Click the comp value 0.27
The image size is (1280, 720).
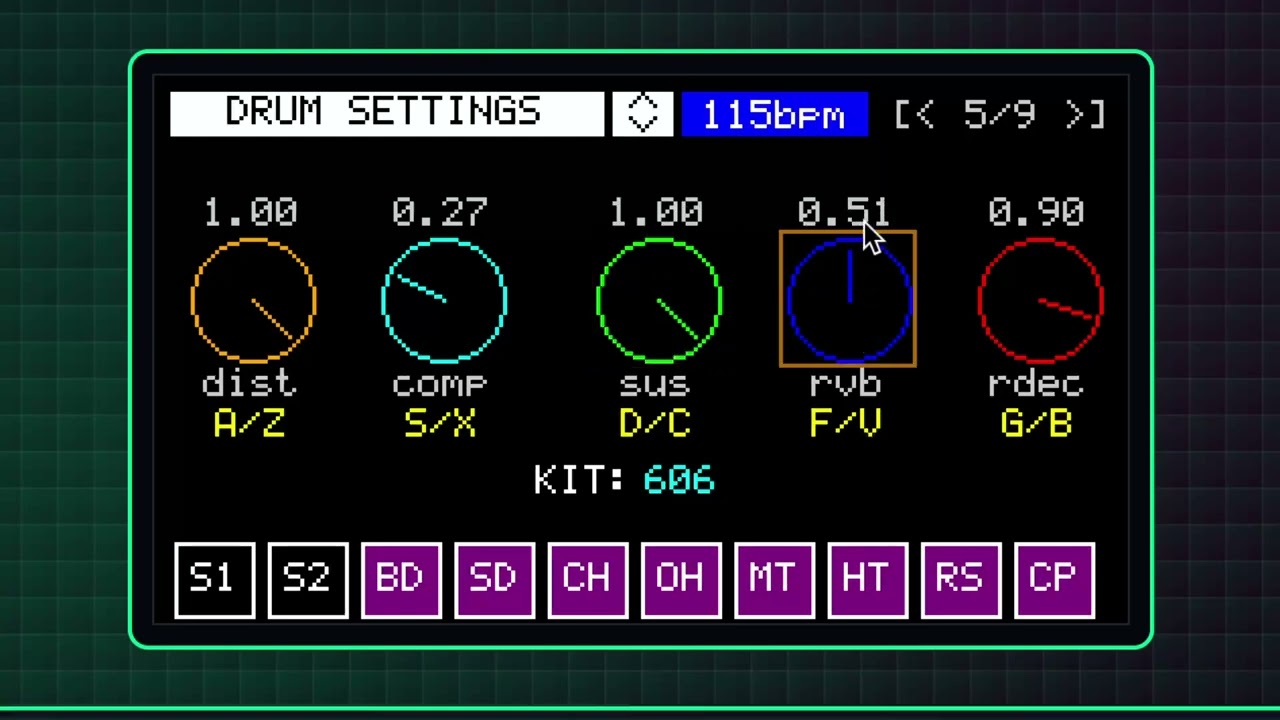coord(440,212)
